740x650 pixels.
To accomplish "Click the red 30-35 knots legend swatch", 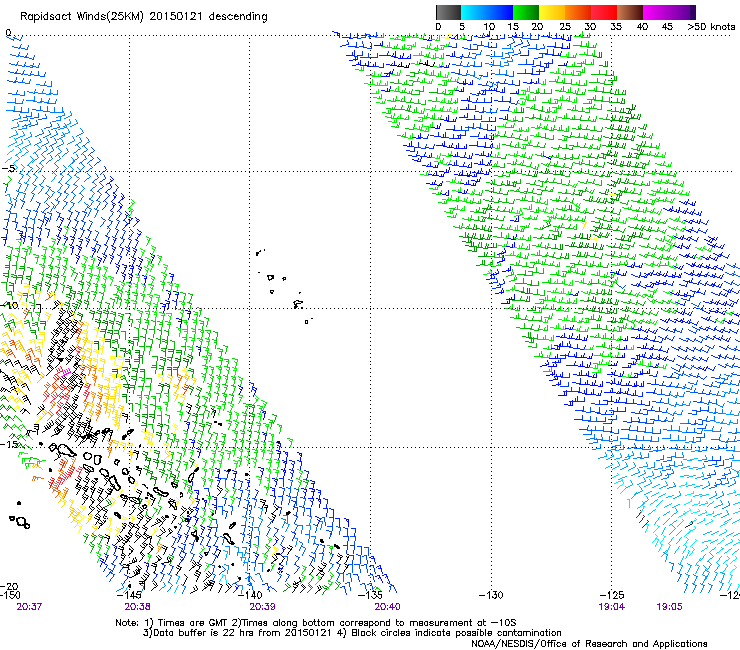I will (x=604, y=12).
